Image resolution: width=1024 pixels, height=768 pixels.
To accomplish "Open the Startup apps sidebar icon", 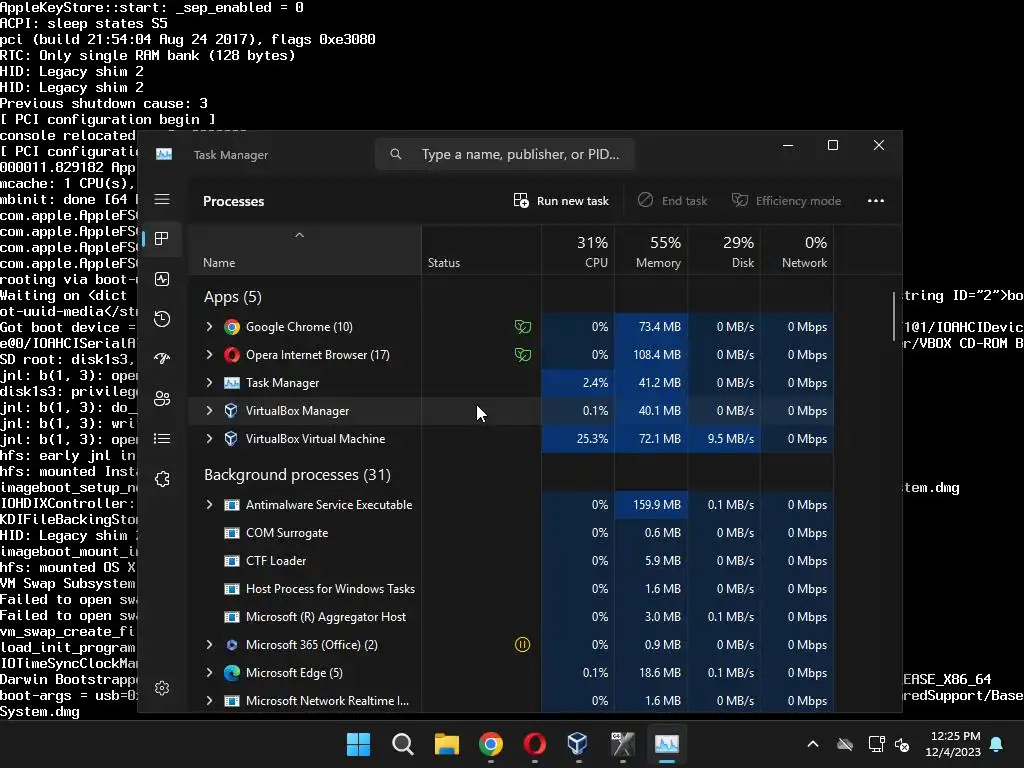I will coord(162,358).
